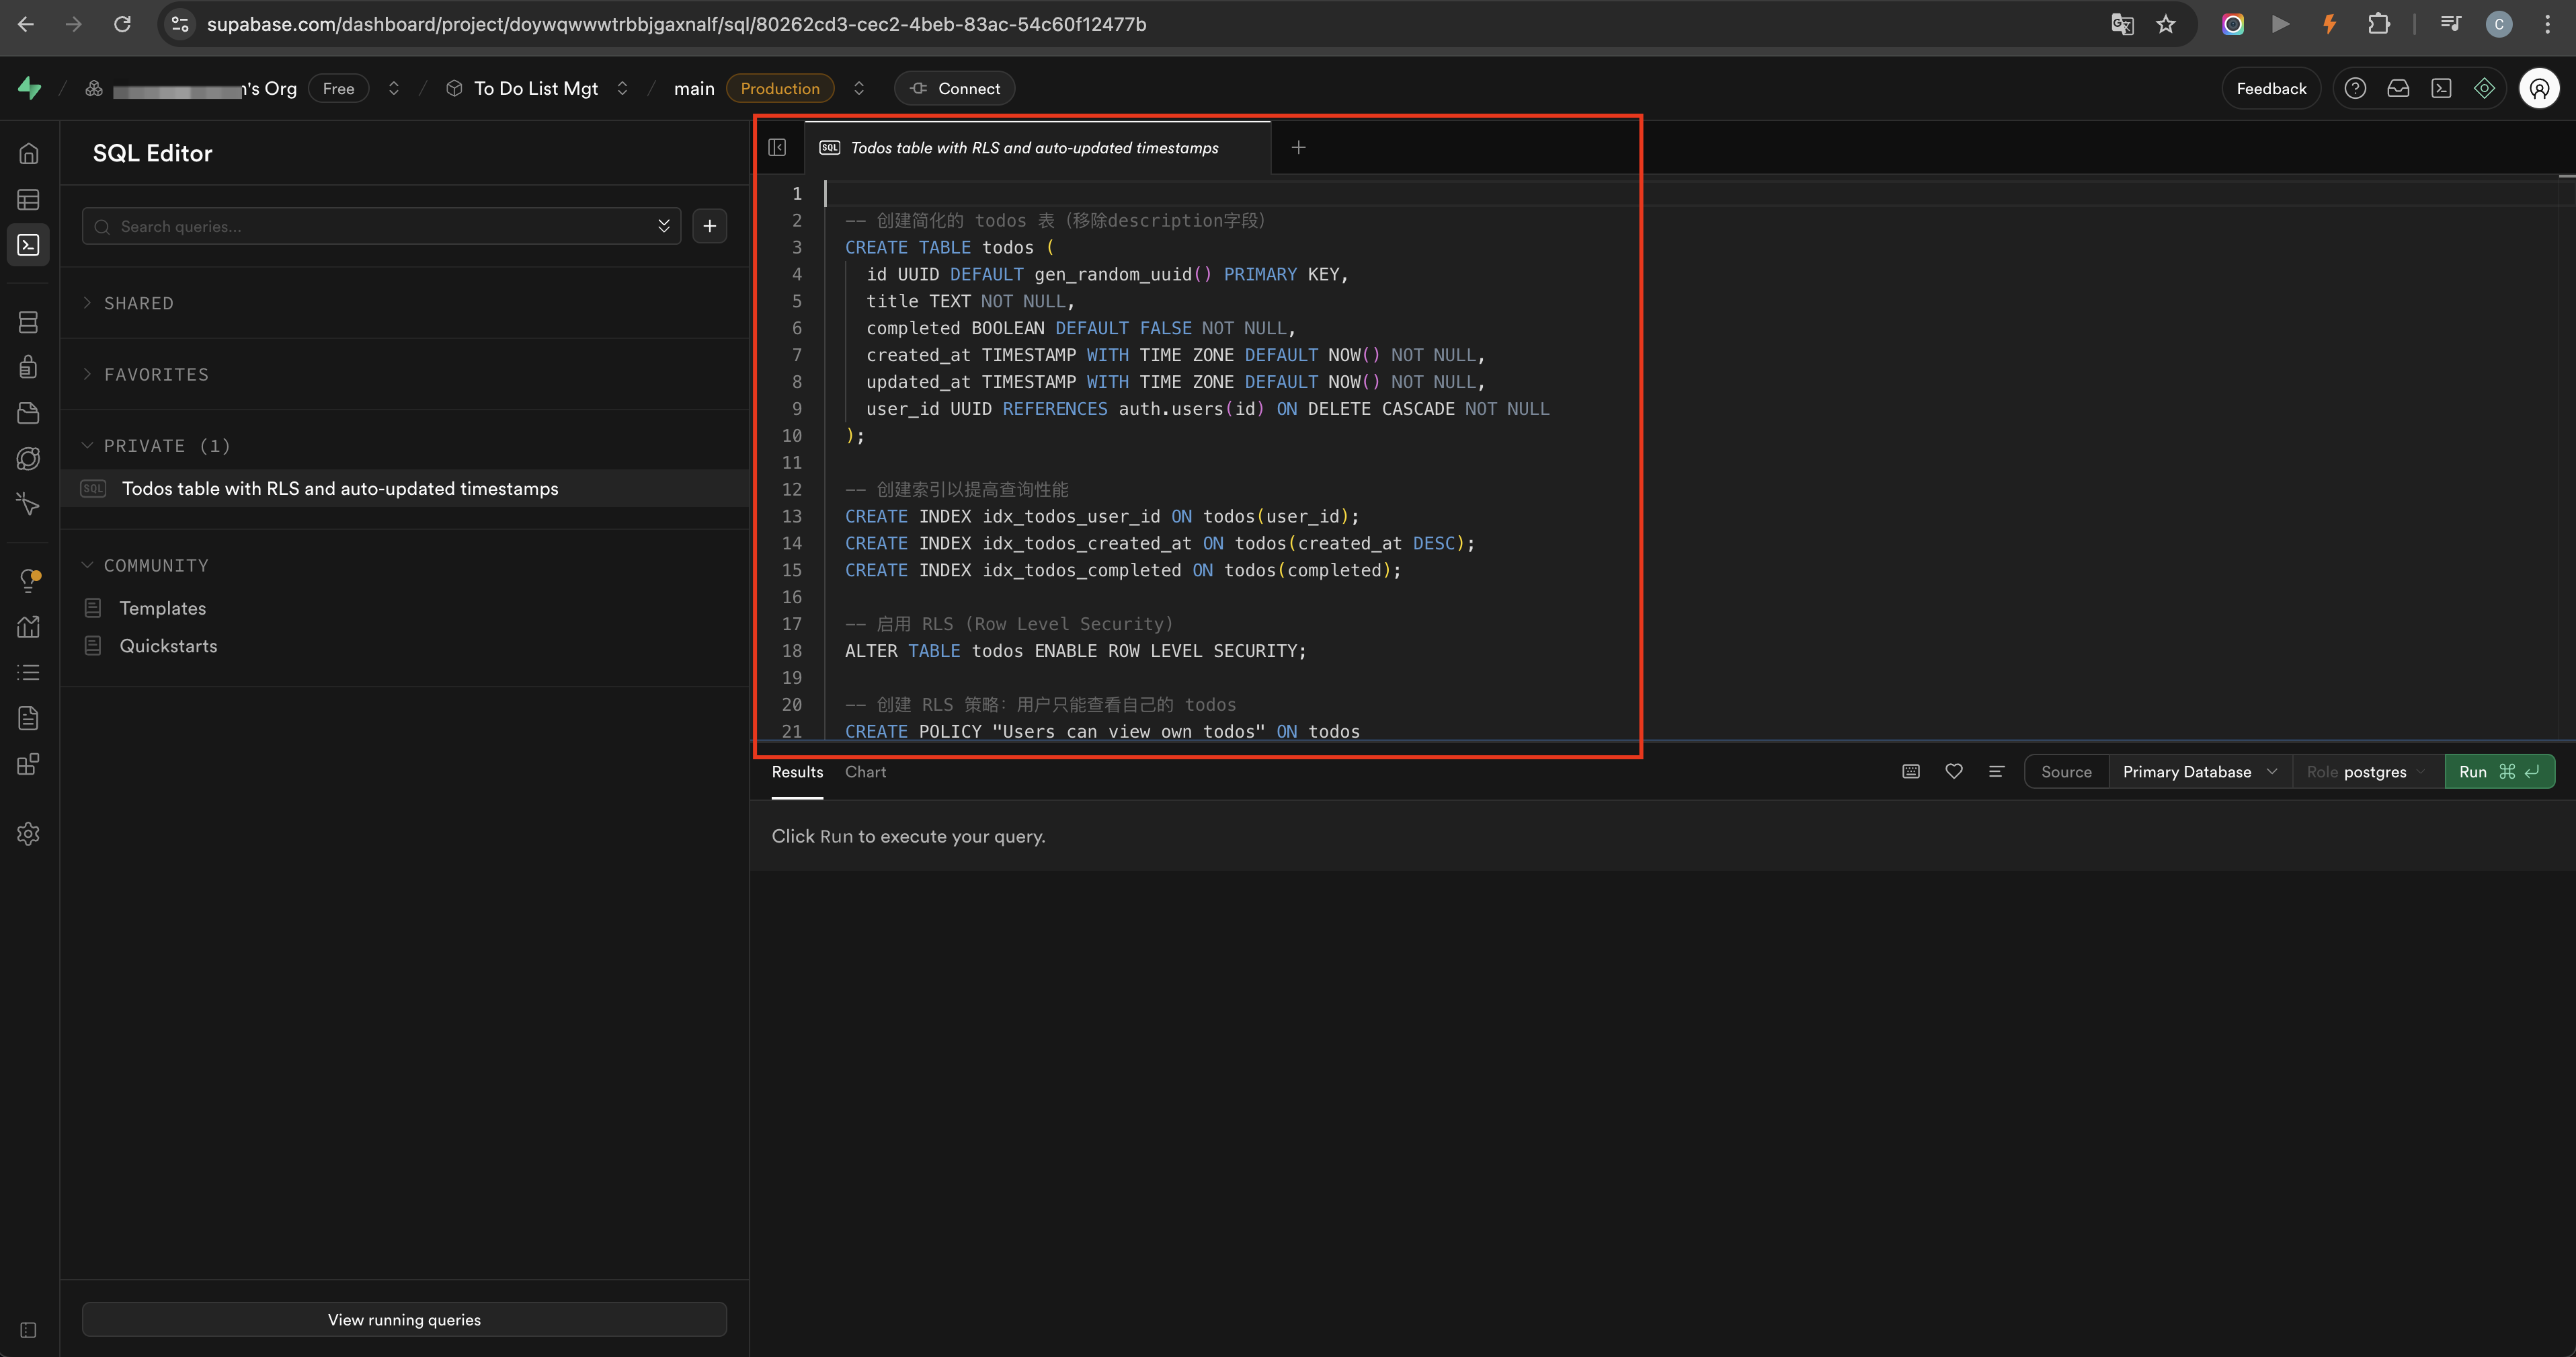Open the inline SQL terminal icon in header
Viewport: 2576px width, 1357px height.
click(2441, 88)
